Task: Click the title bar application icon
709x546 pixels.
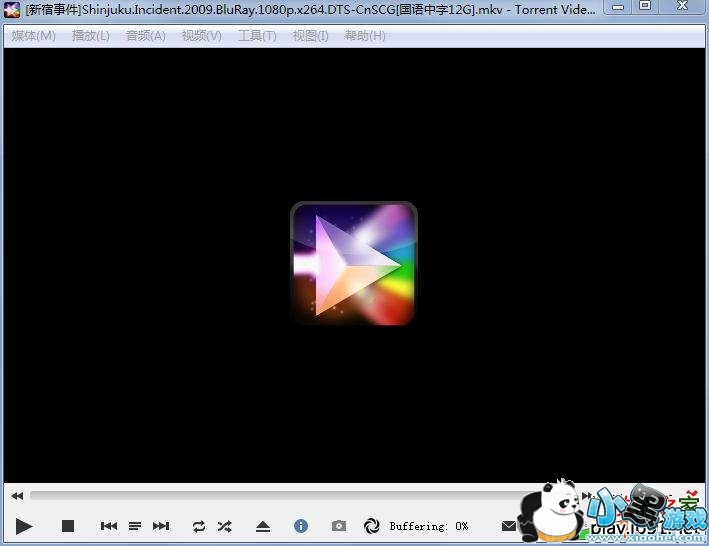Action: [x=11, y=9]
